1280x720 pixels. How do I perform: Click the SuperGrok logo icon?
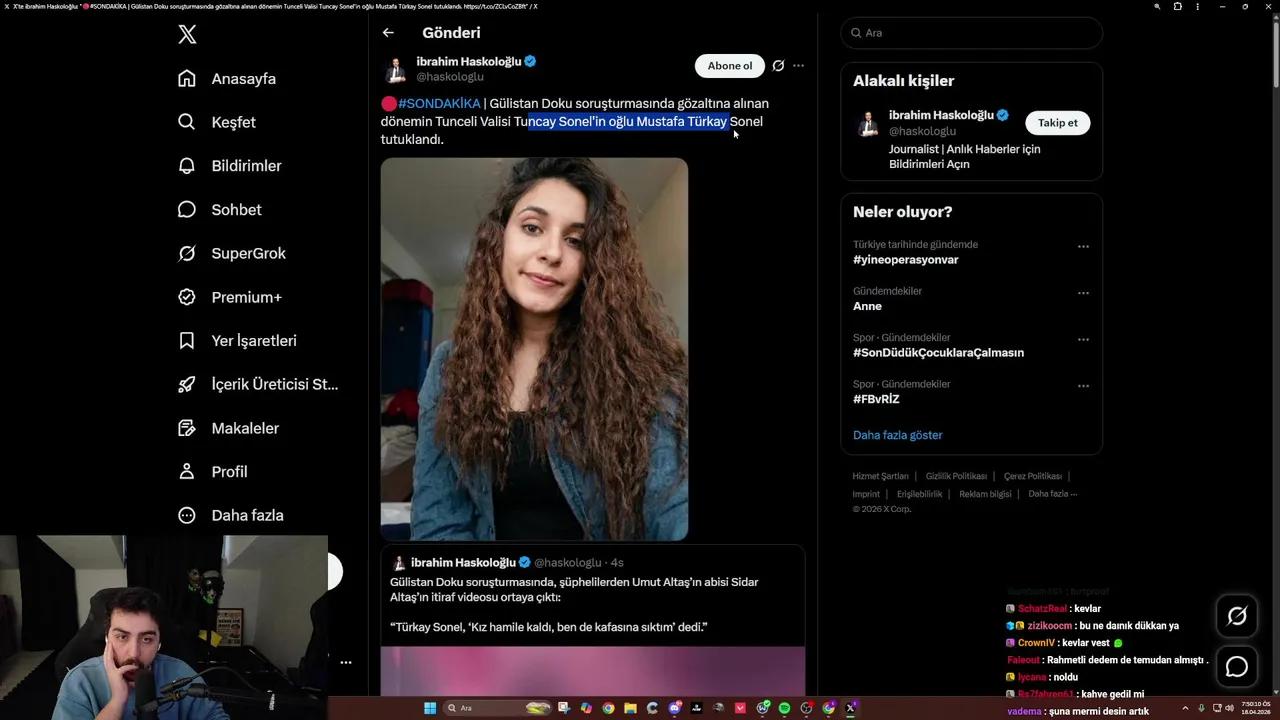coord(187,253)
